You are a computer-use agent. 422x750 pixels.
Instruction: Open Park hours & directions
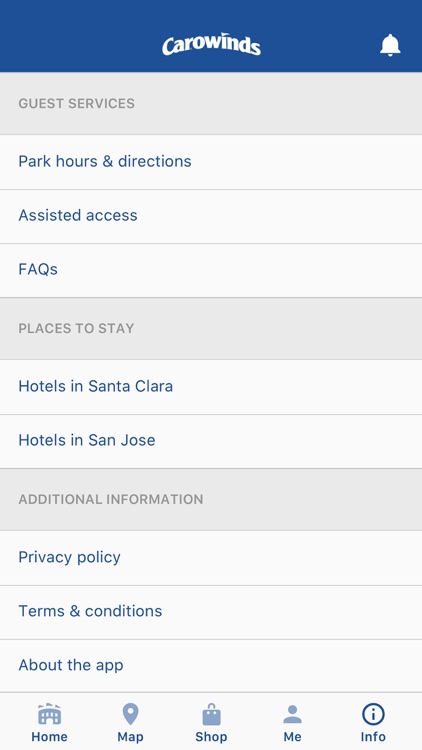(211, 162)
